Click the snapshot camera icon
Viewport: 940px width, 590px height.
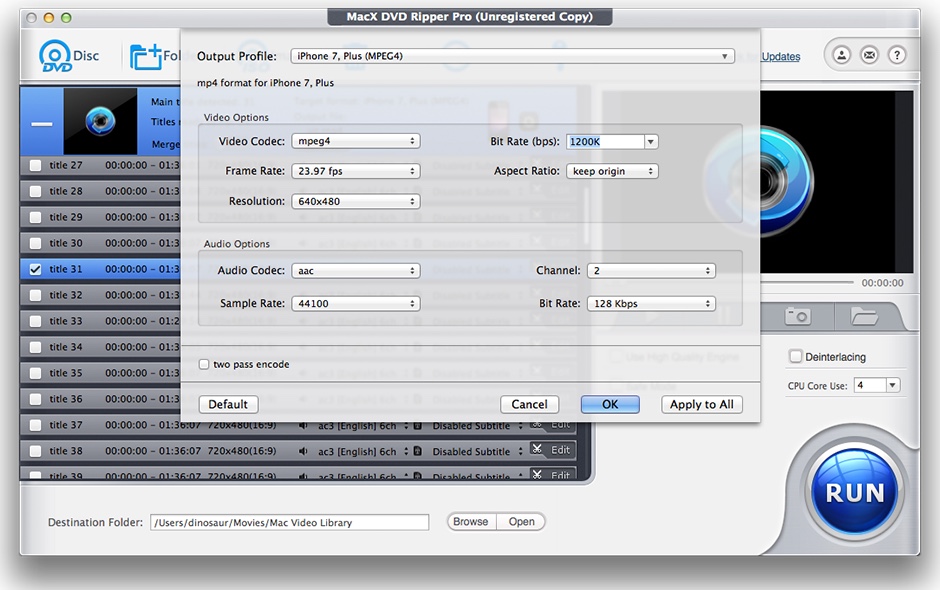[x=798, y=316]
